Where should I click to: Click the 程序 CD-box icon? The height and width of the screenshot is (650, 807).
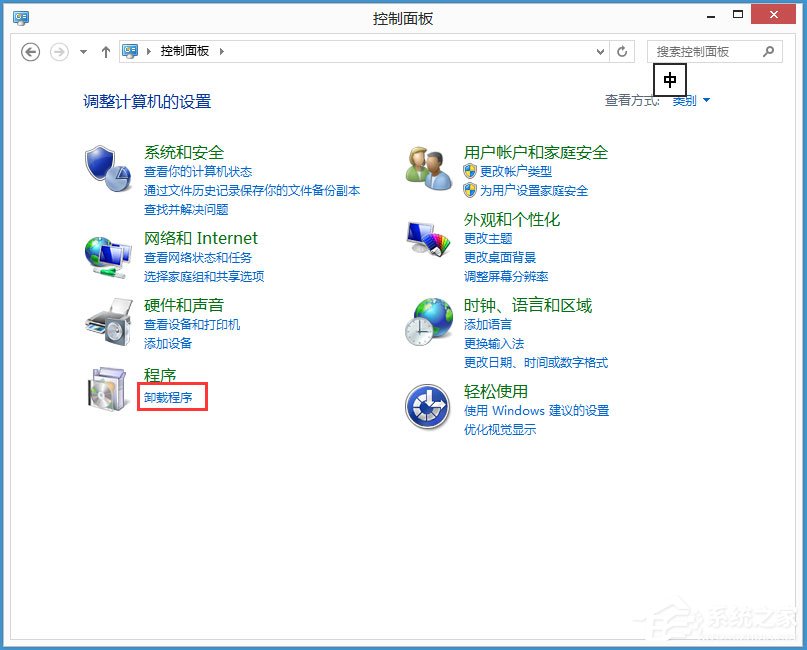108,390
